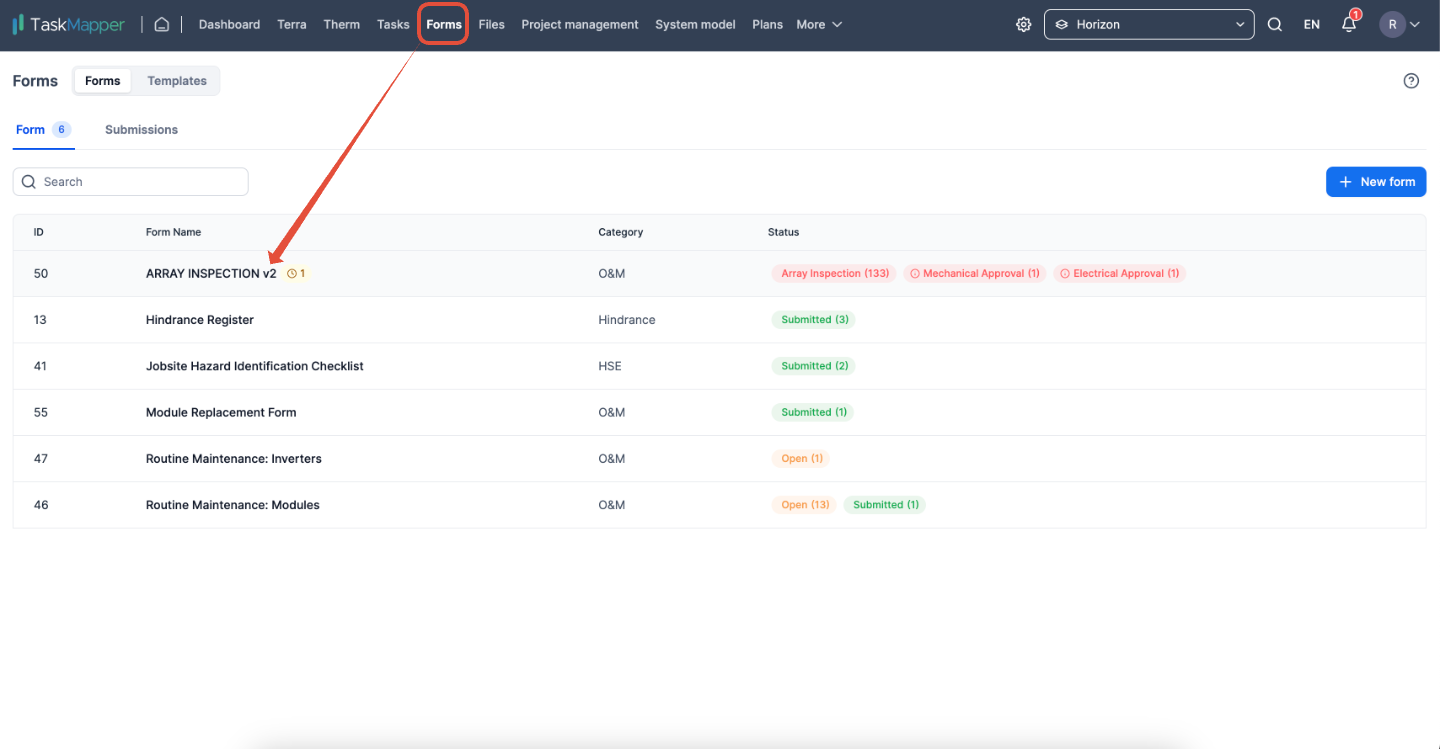Image resolution: width=1440 pixels, height=749 pixels.
Task: Click Submitted (1) badge in Module Replacement row
Action: click(813, 412)
